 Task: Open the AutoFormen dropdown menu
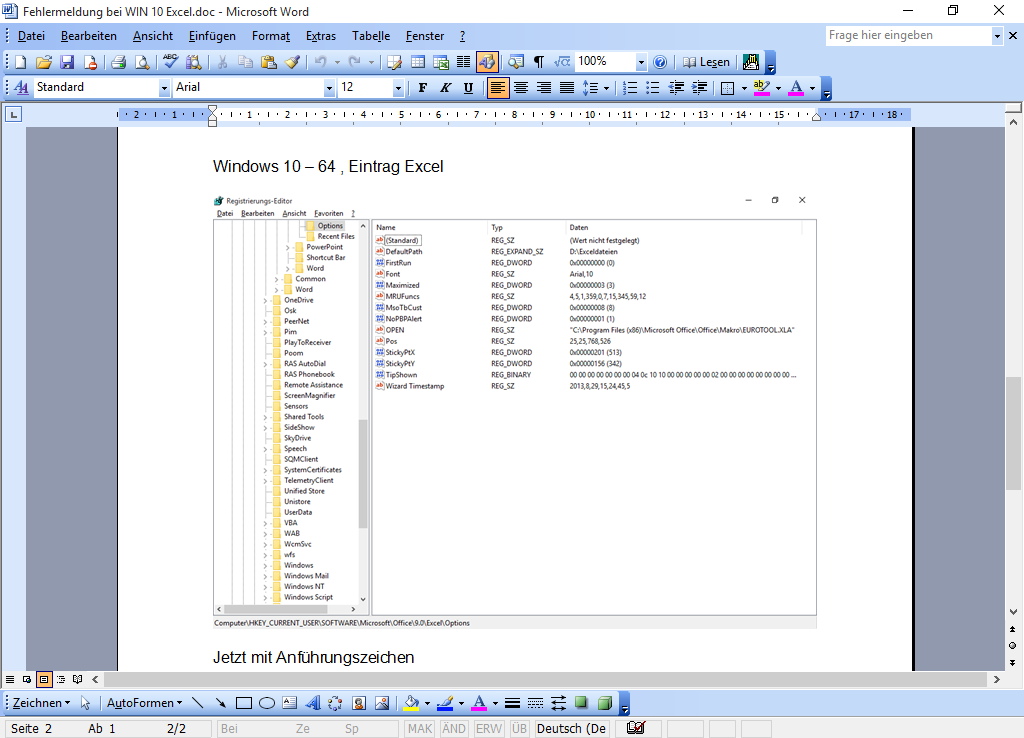145,703
